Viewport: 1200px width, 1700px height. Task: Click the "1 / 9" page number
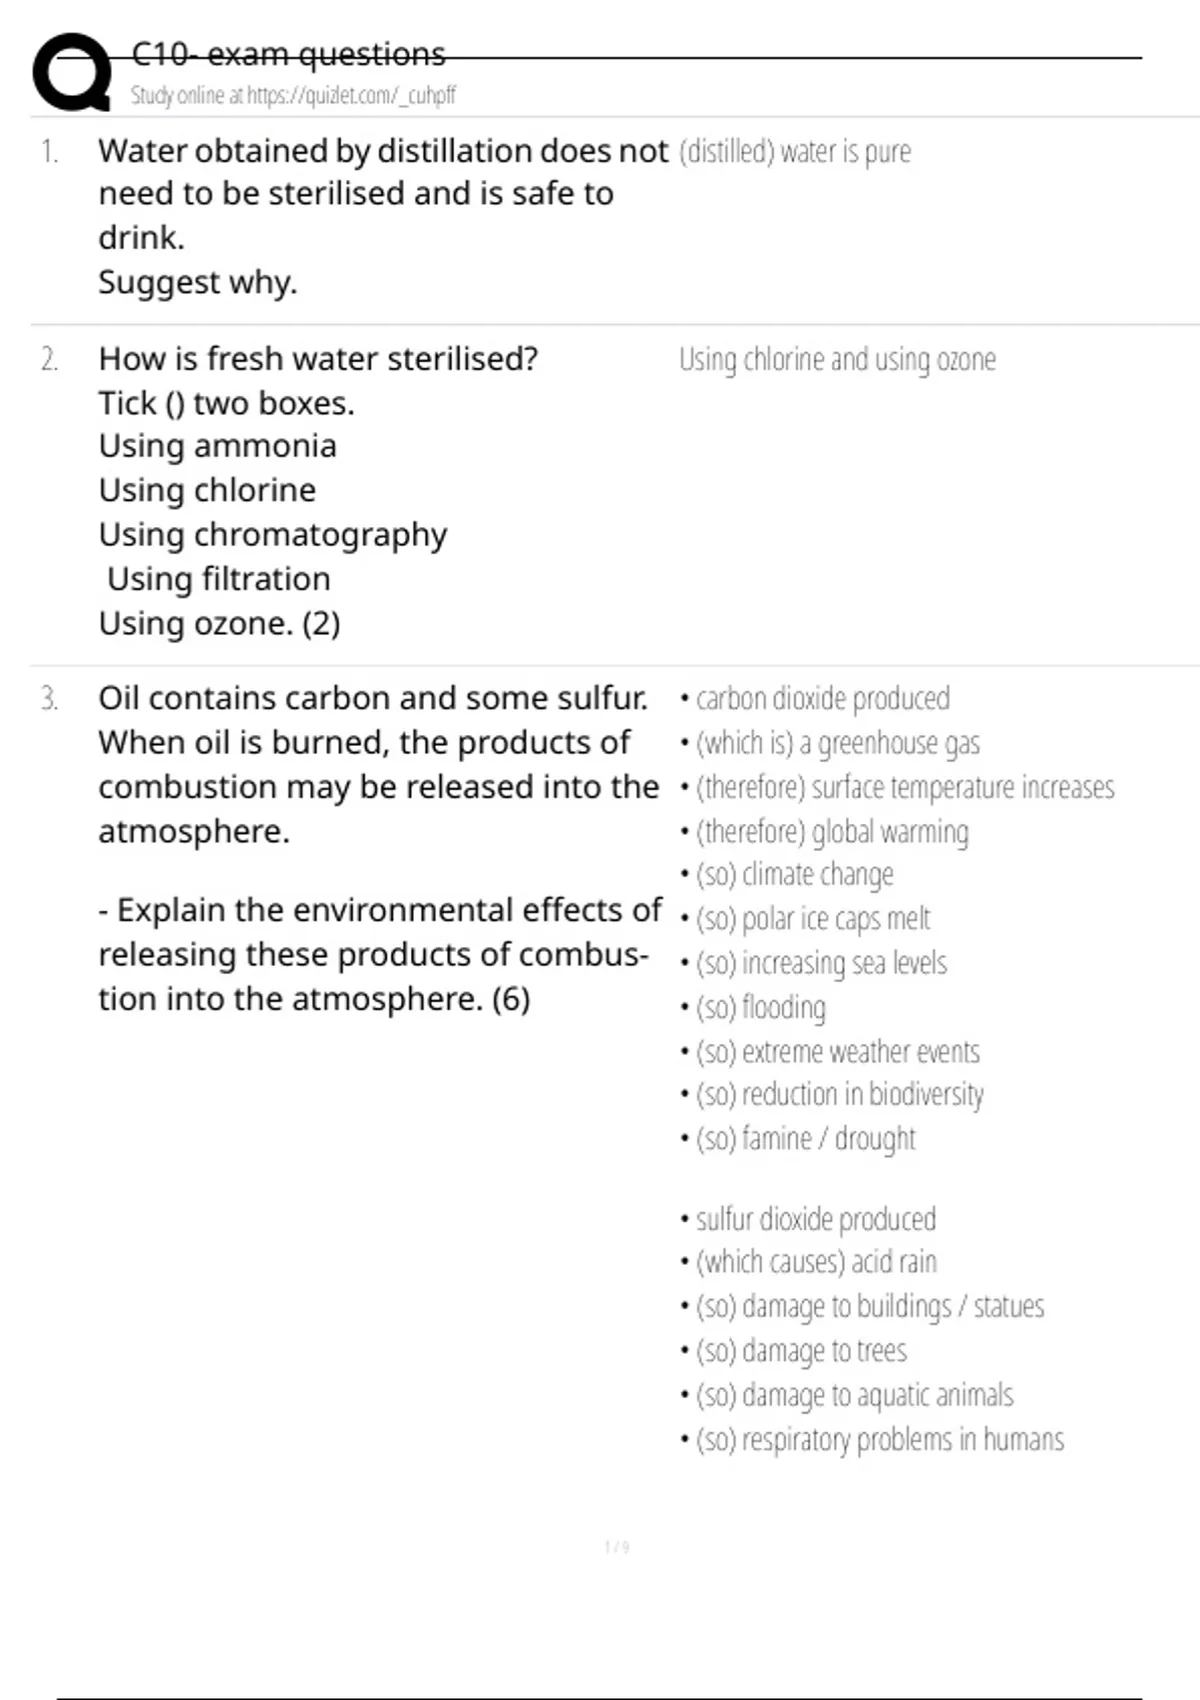click(616, 1548)
